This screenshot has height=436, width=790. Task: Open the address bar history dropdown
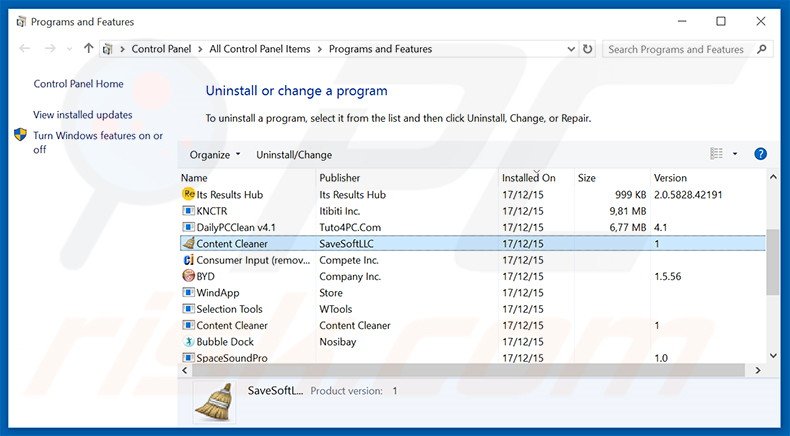click(571, 49)
